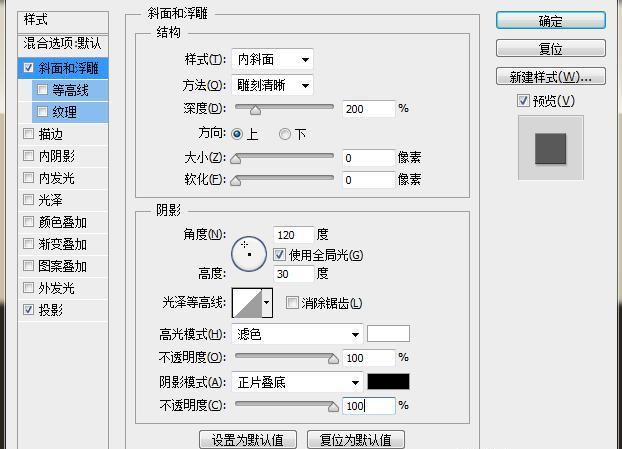This screenshot has height=449, width=622.
Task: Enable the 描边 style checkbox
Action: (x=28, y=134)
